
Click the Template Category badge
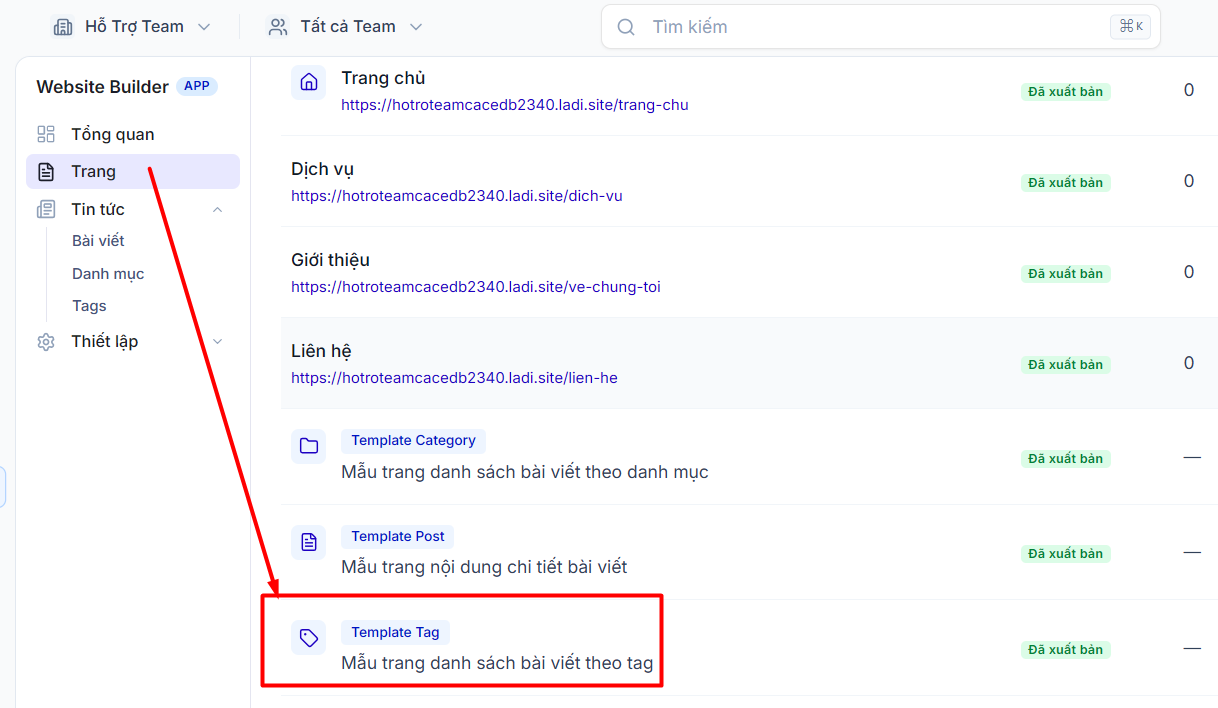point(413,441)
